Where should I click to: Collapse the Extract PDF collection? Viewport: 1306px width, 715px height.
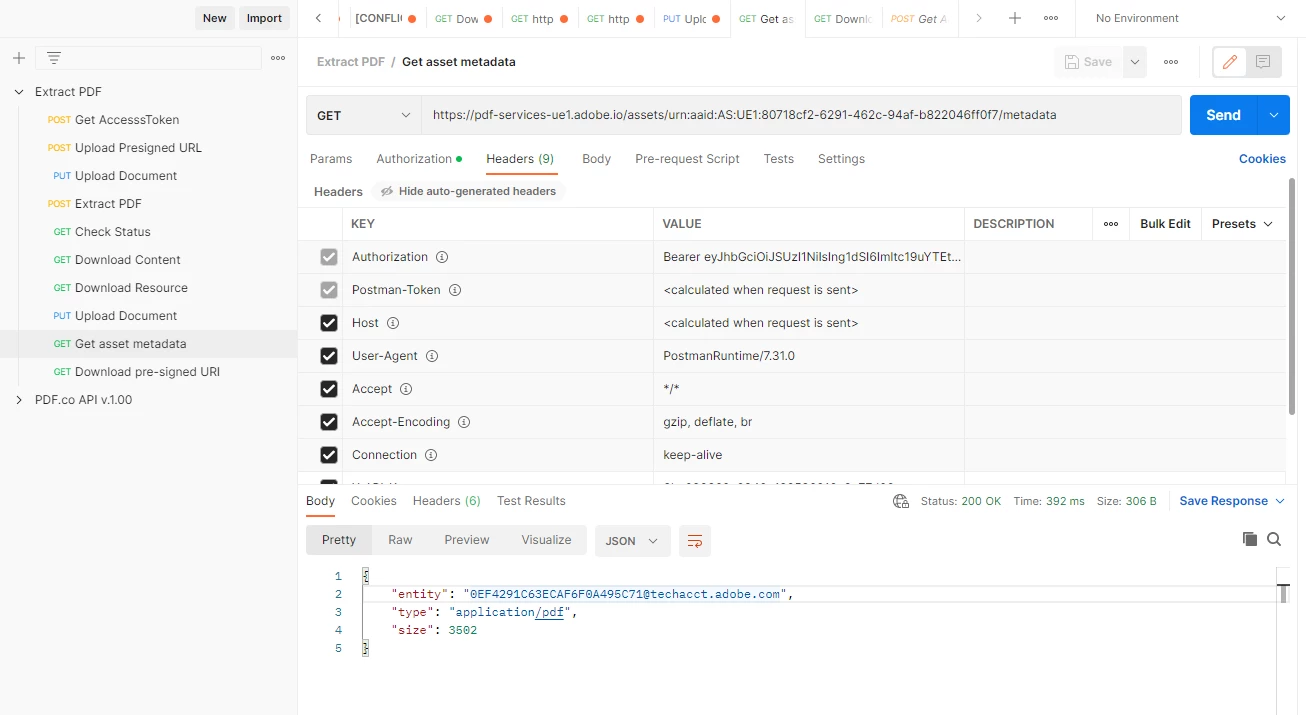point(19,92)
